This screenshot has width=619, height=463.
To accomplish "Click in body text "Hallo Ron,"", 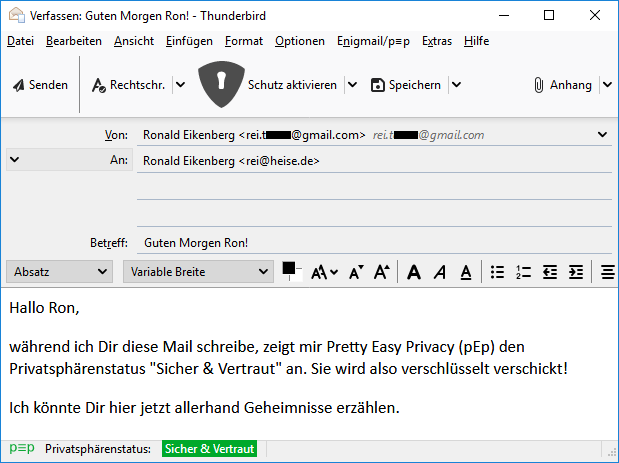I will [x=44, y=307].
